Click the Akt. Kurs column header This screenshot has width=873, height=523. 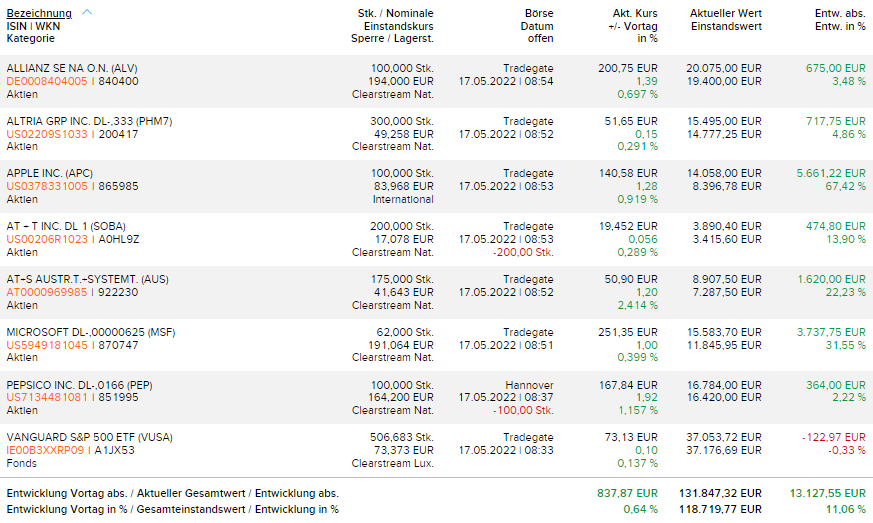coord(635,13)
